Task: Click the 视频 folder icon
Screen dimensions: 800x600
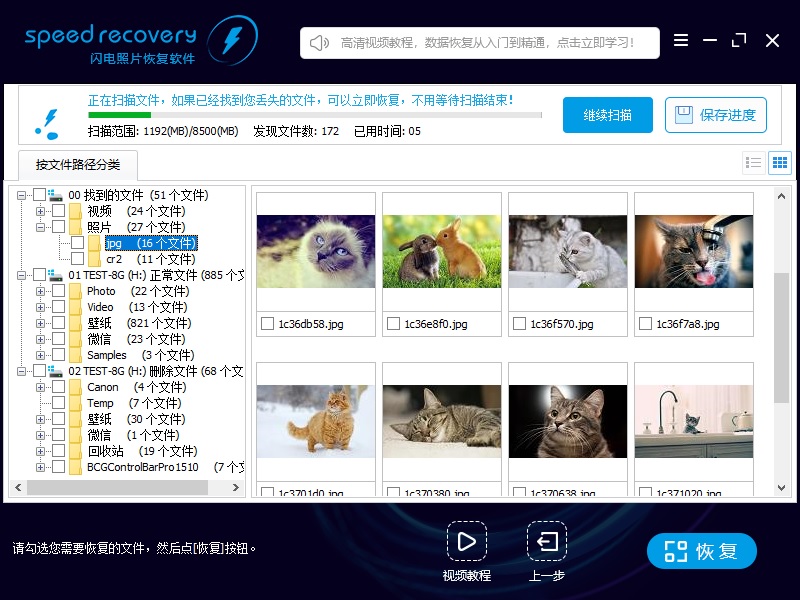Action: tap(76, 211)
